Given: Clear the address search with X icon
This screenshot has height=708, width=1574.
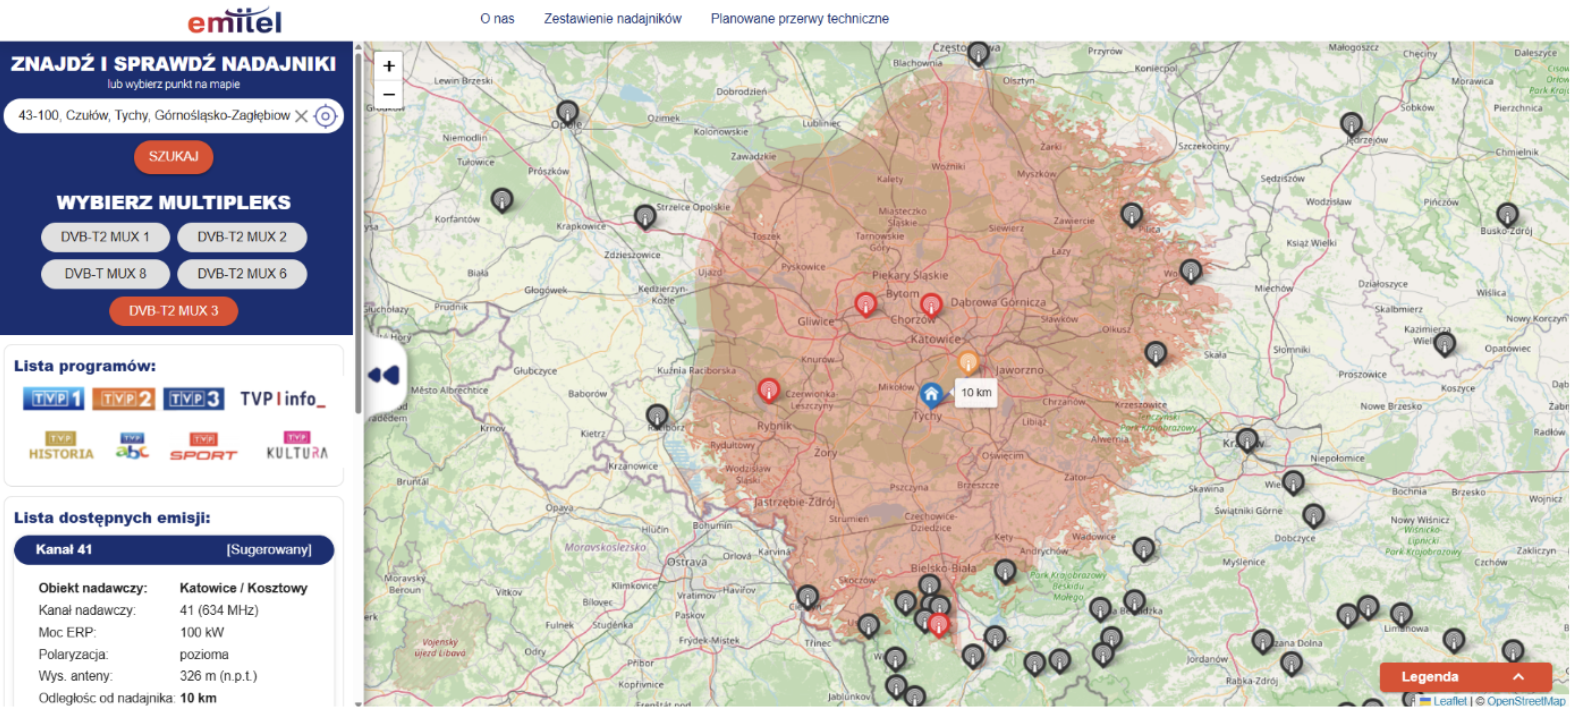Looking at the screenshot, I should click(301, 116).
